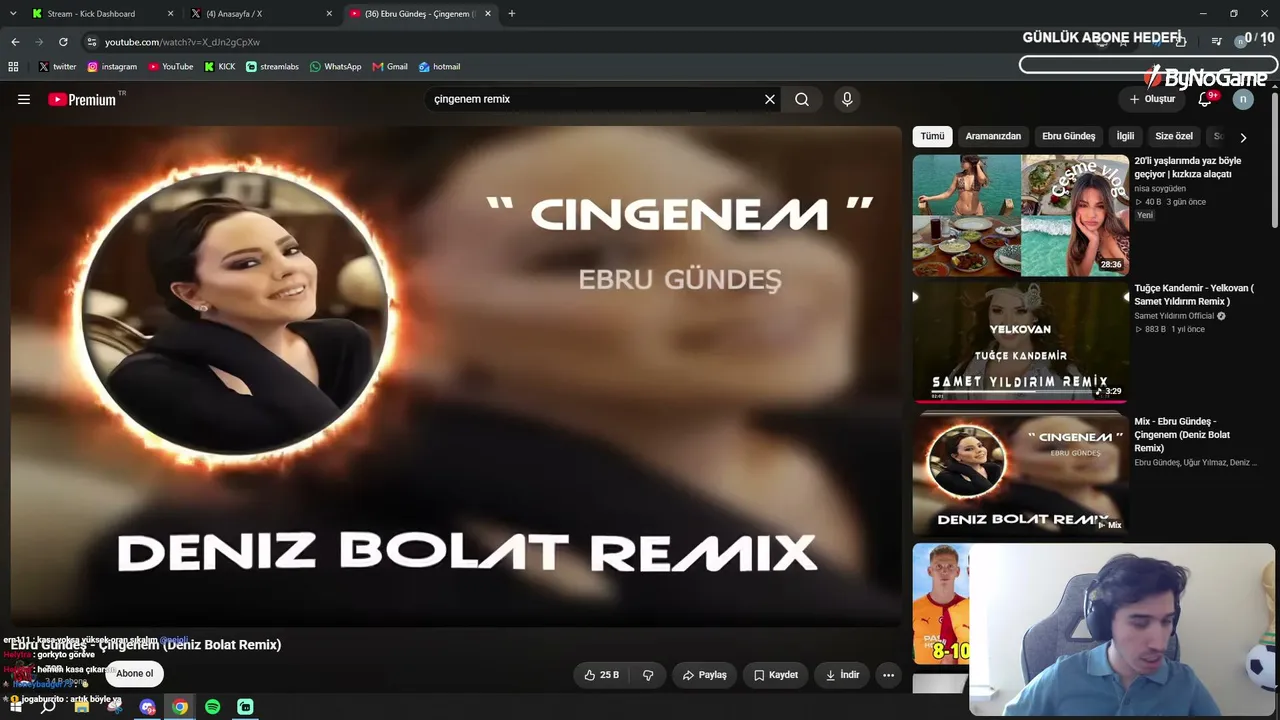The height and width of the screenshot is (720, 1280).
Task: Select the Ebru Gündeş filter chip
Action: point(1069,136)
